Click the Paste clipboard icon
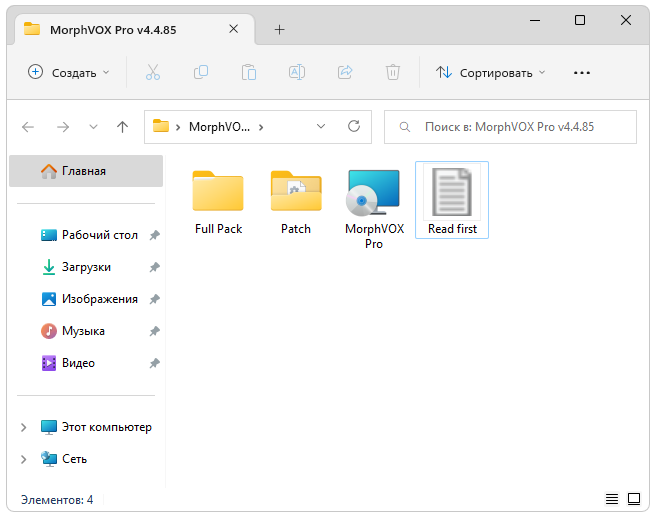This screenshot has height=517, width=656. pos(249,72)
